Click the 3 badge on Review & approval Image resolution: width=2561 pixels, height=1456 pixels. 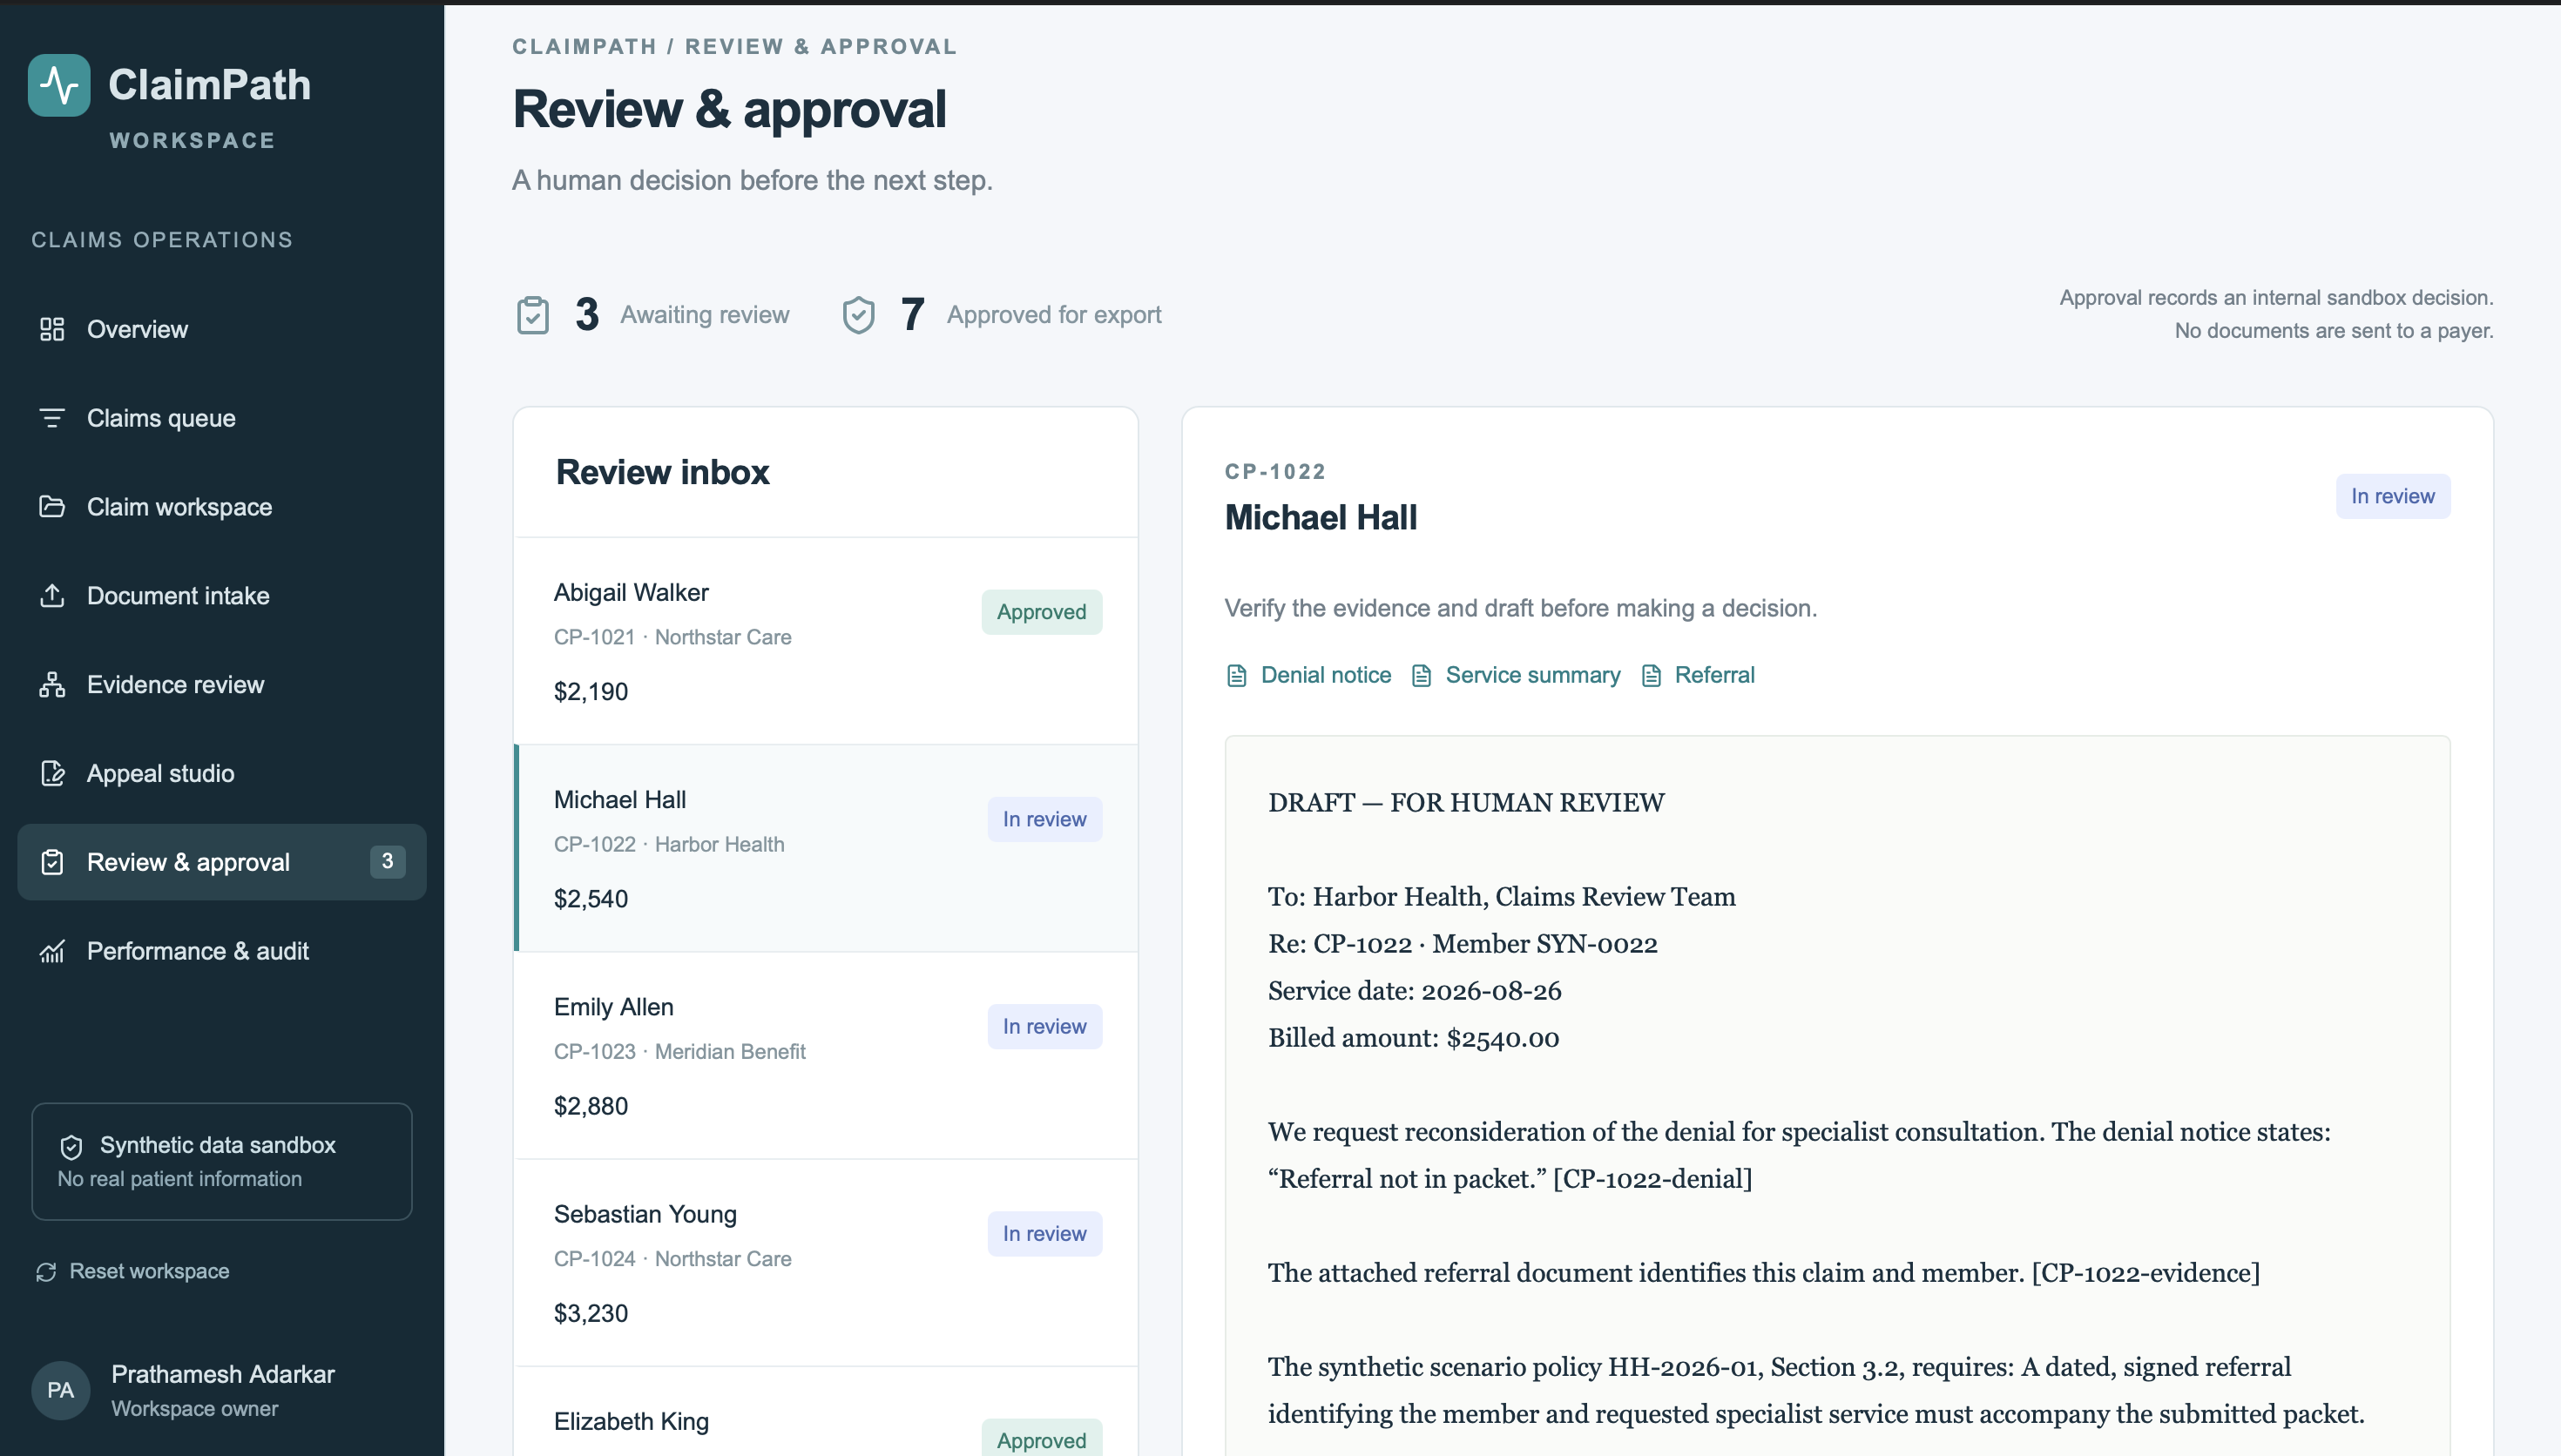(387, 861)
